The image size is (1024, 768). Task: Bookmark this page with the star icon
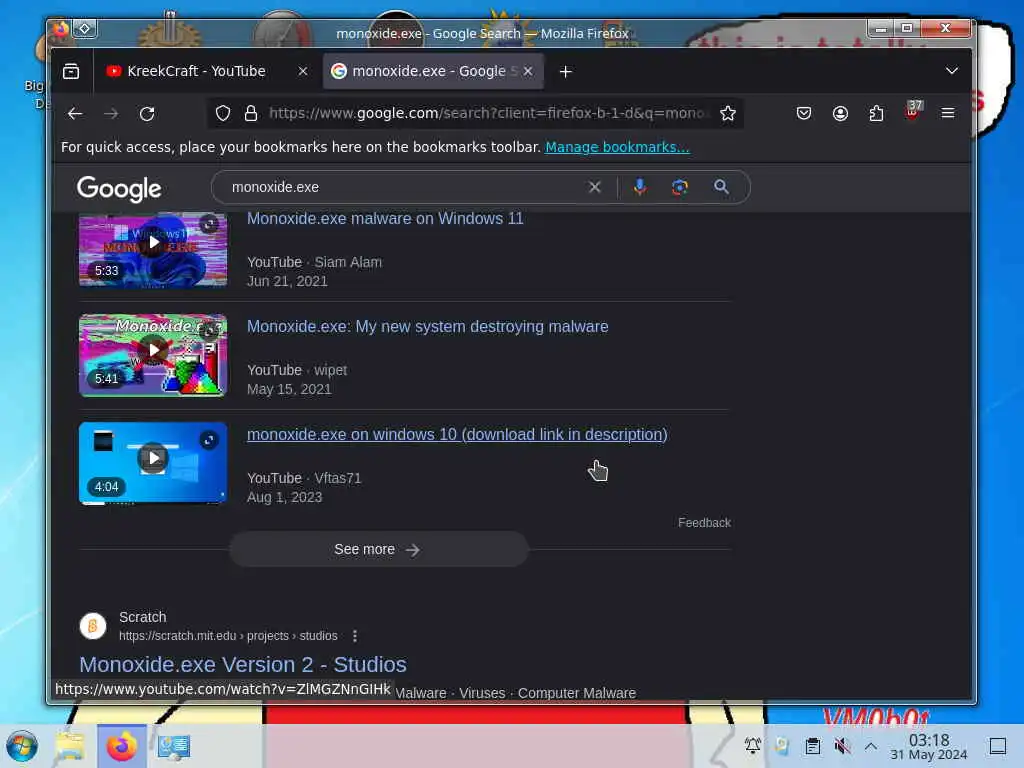click(x=728, y=114)
